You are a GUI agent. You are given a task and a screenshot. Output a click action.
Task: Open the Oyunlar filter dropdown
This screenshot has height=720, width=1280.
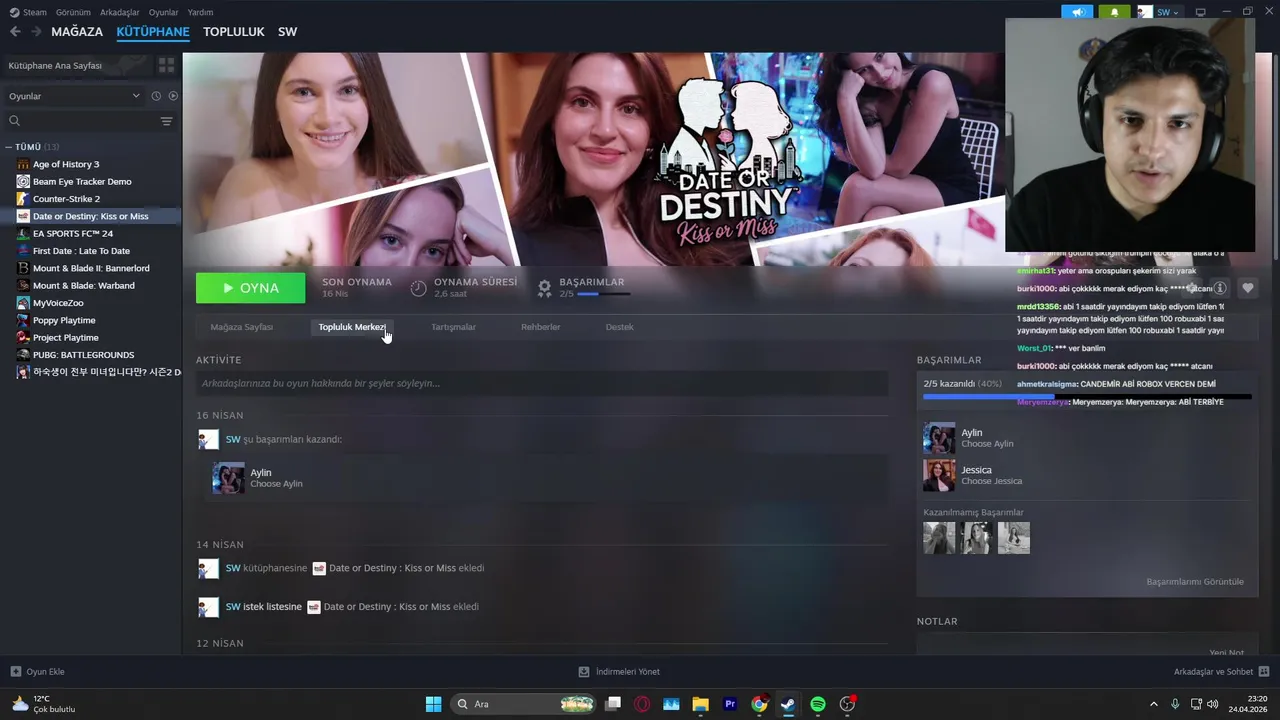coord(75,96)
